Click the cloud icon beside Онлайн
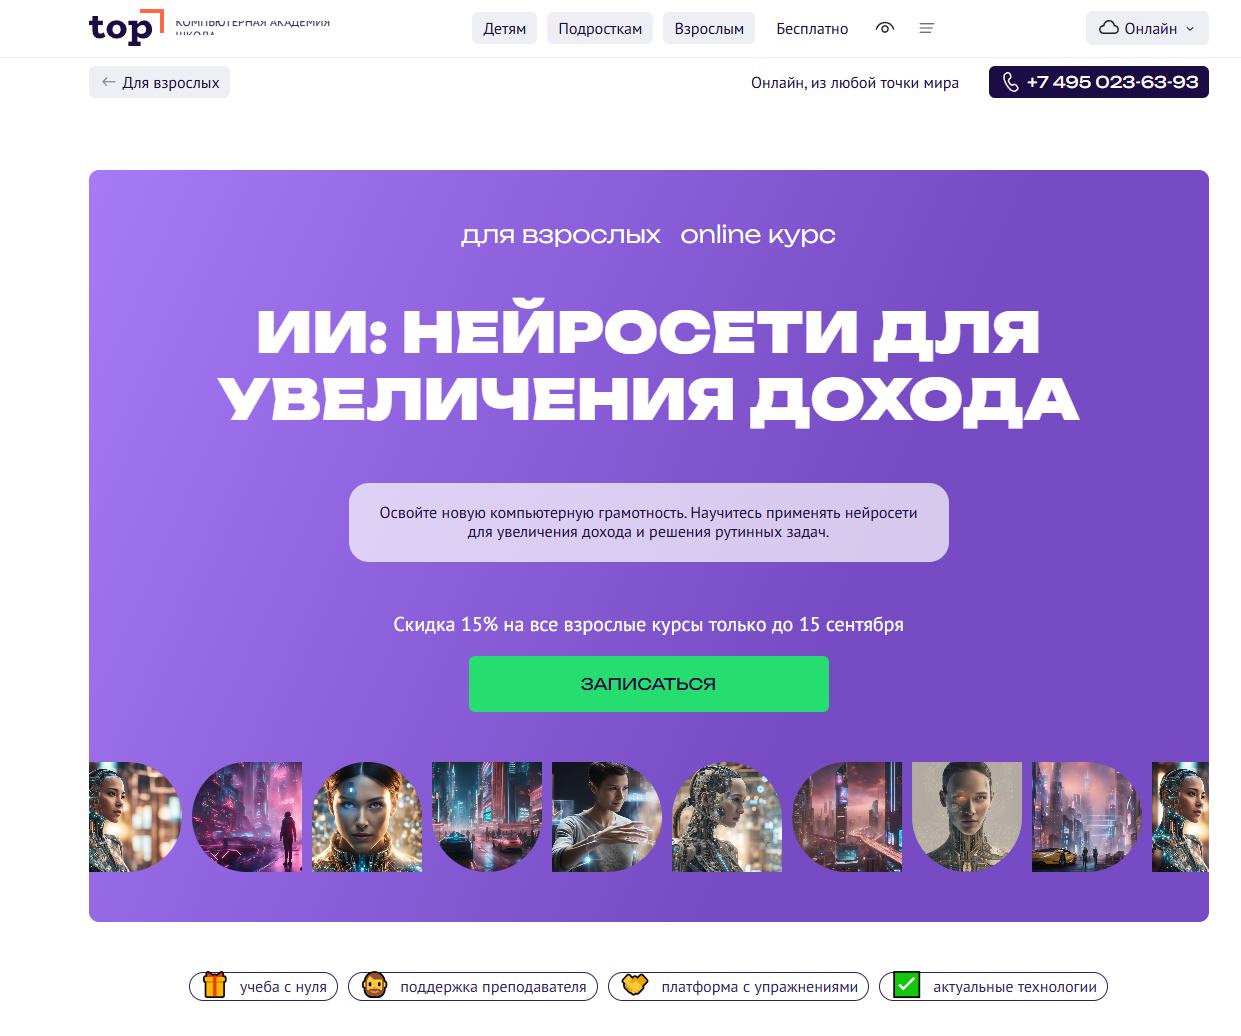 point(1109,28)
